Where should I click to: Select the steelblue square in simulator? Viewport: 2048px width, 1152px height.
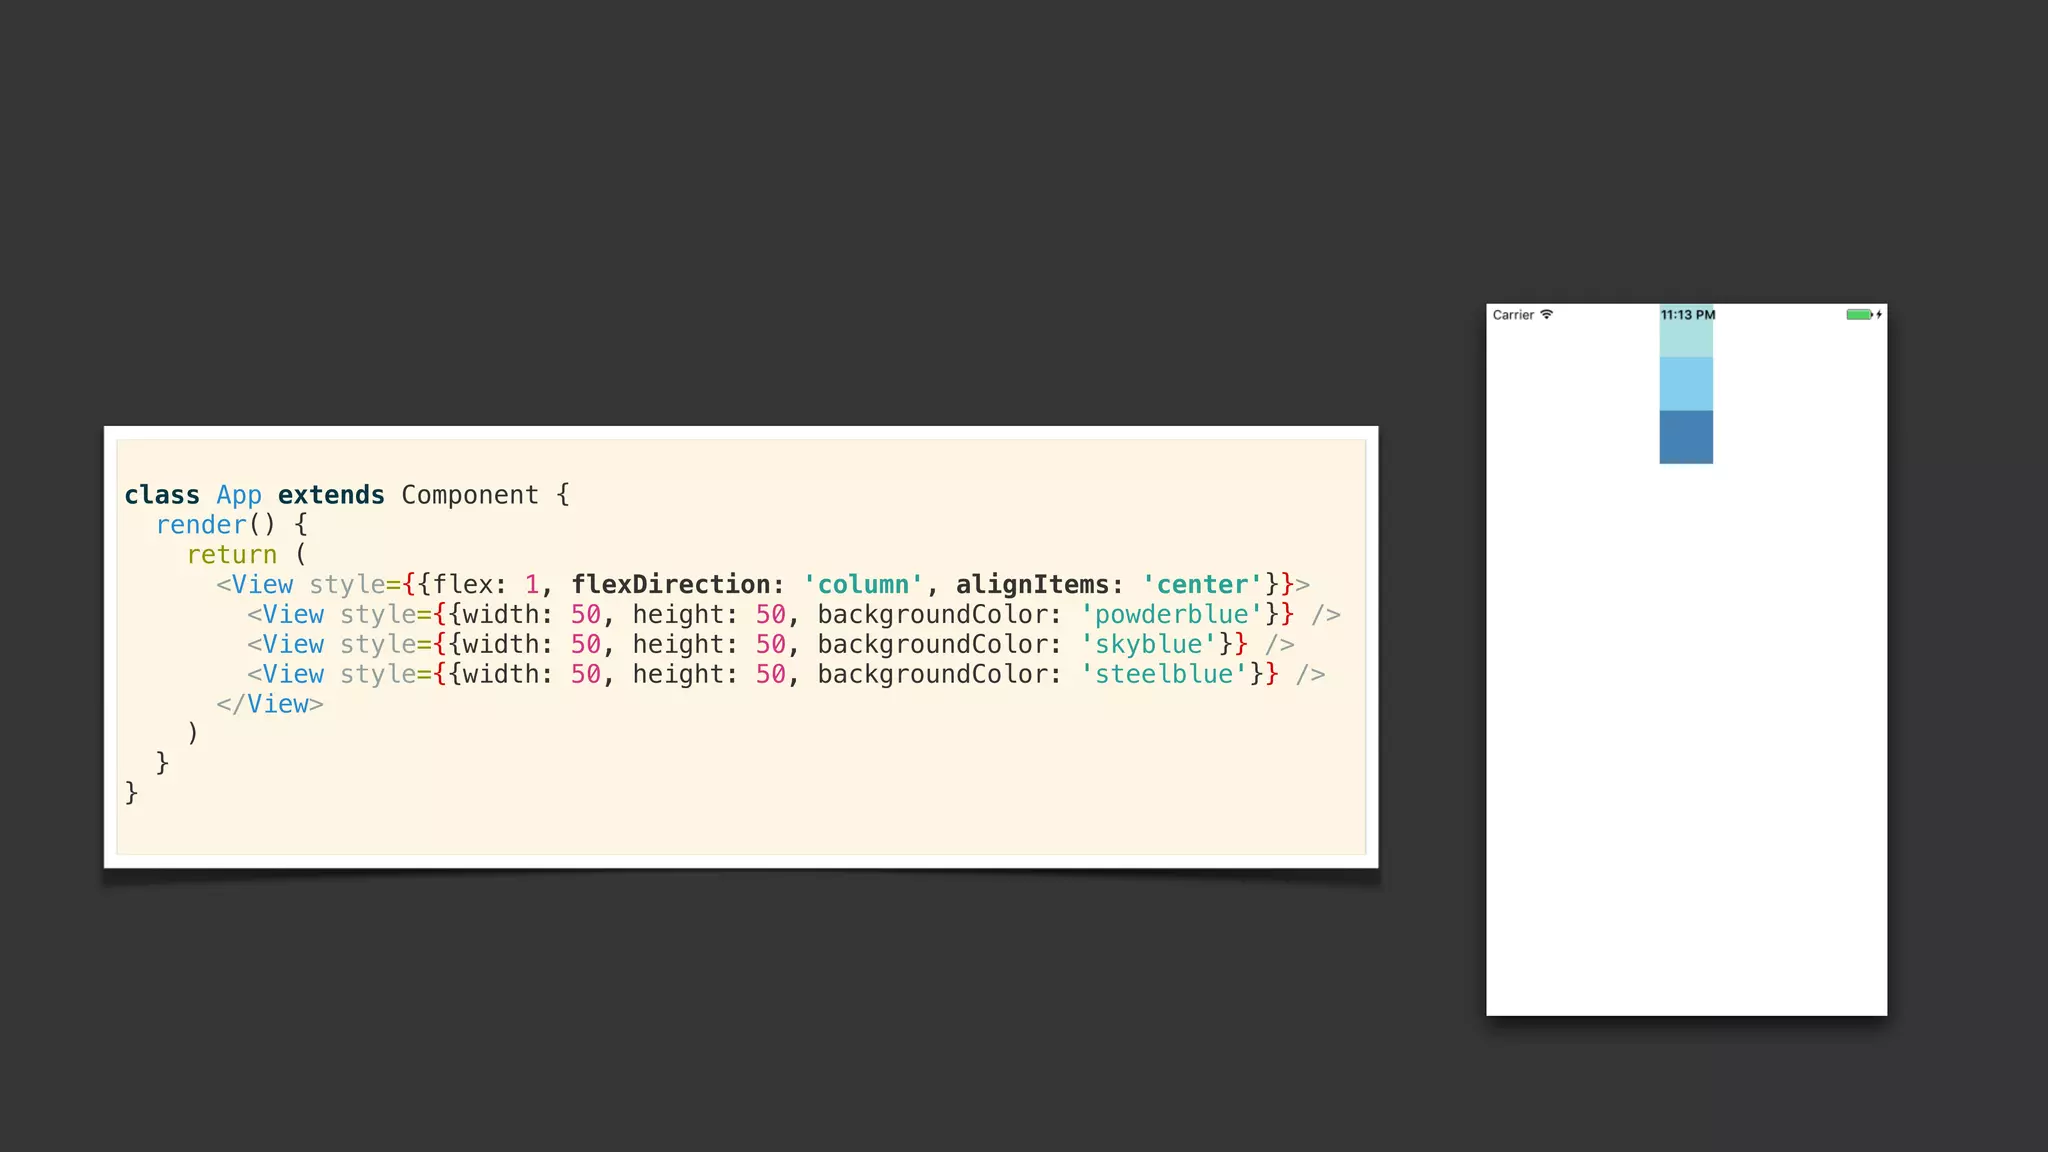pos(1686,437)
